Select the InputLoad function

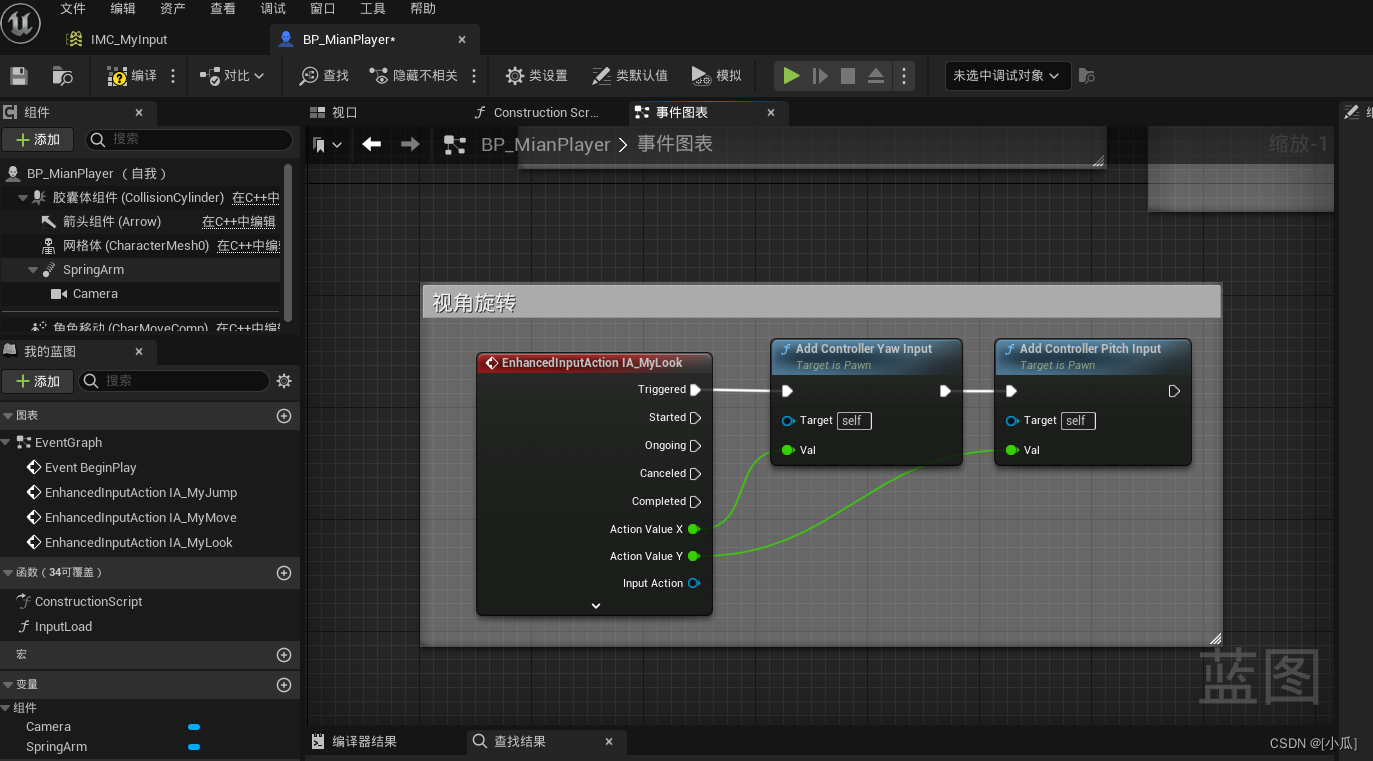pos(63,627)
